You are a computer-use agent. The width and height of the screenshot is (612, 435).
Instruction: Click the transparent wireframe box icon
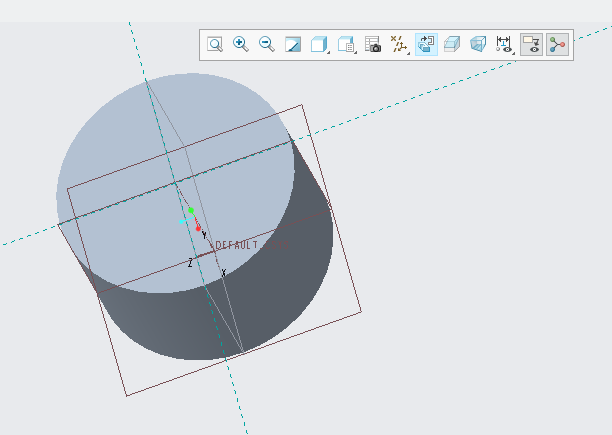click(478, 44)
